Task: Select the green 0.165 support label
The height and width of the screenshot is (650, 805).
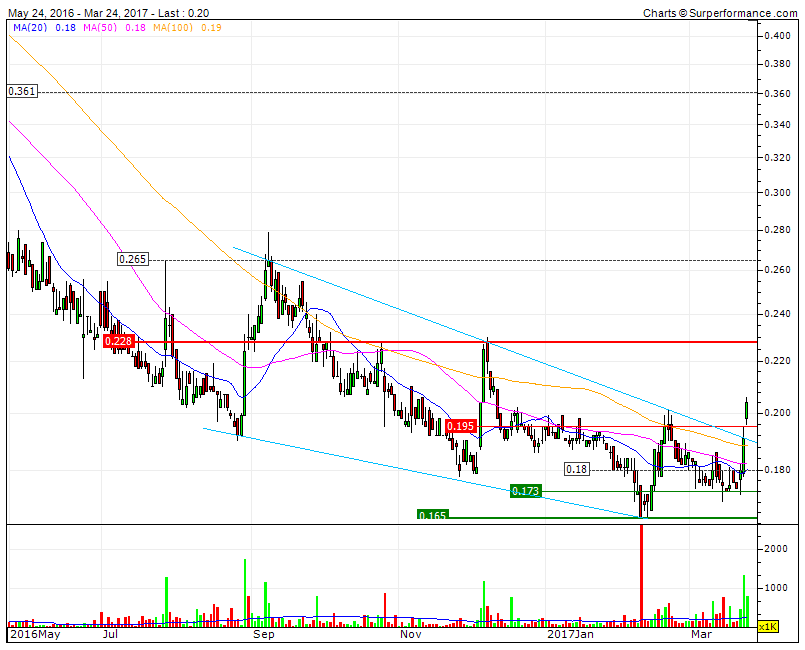Action: 432,514
